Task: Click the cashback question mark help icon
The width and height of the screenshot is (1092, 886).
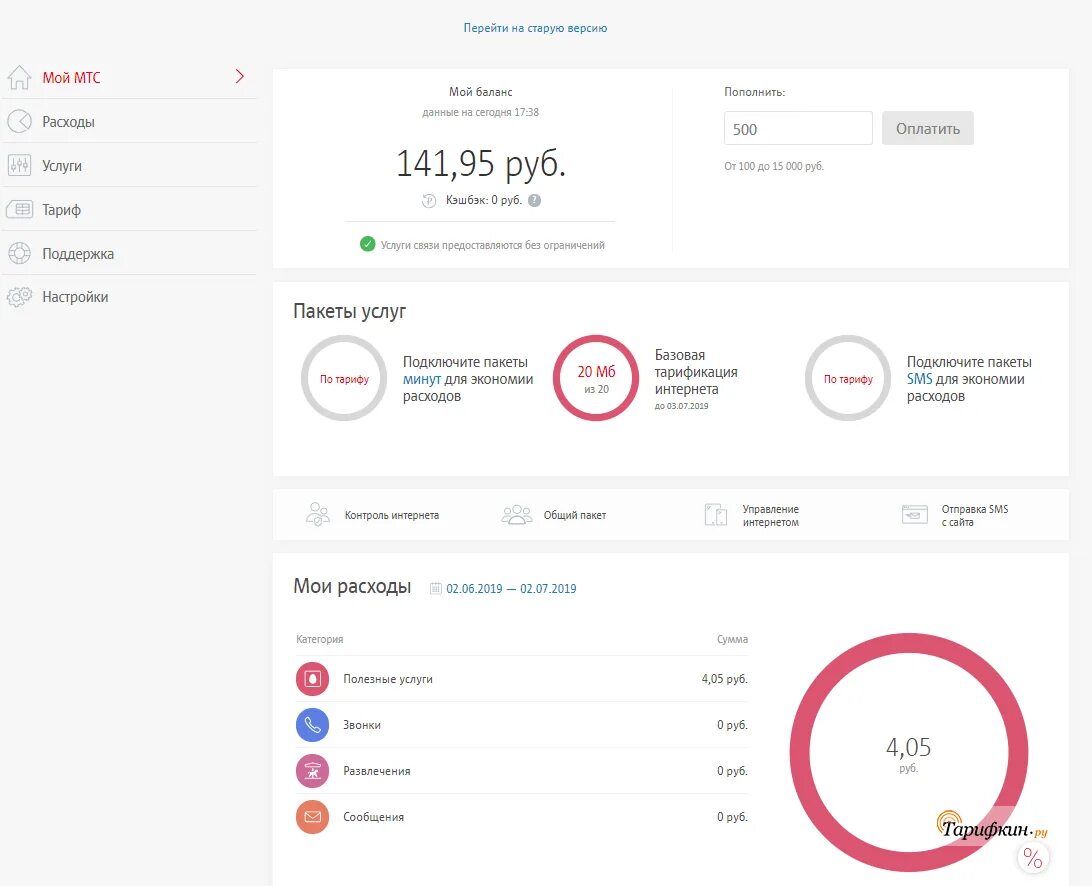Action: [534, 201]
